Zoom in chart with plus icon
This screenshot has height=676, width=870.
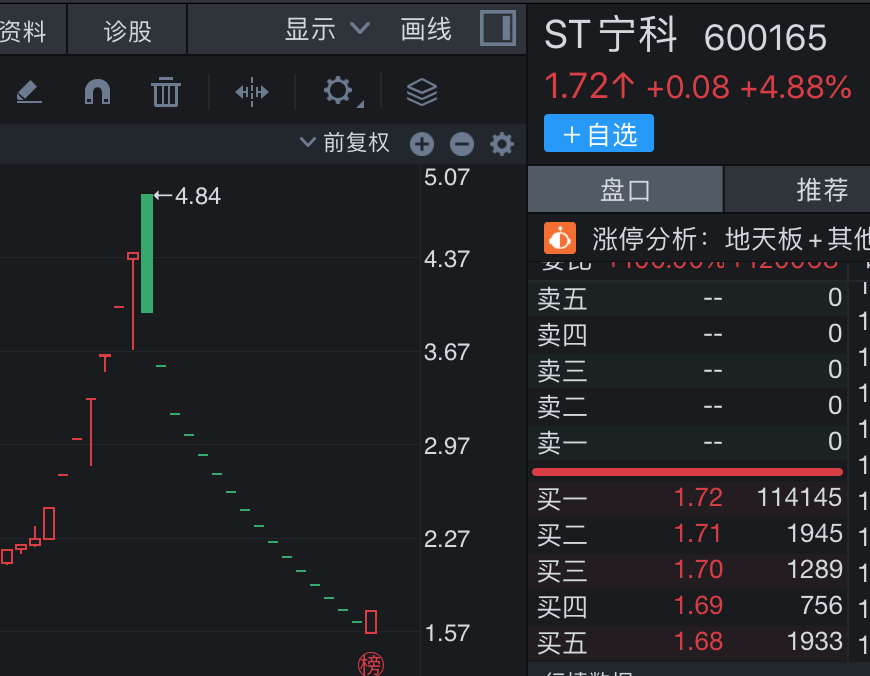tap(422, 144)
